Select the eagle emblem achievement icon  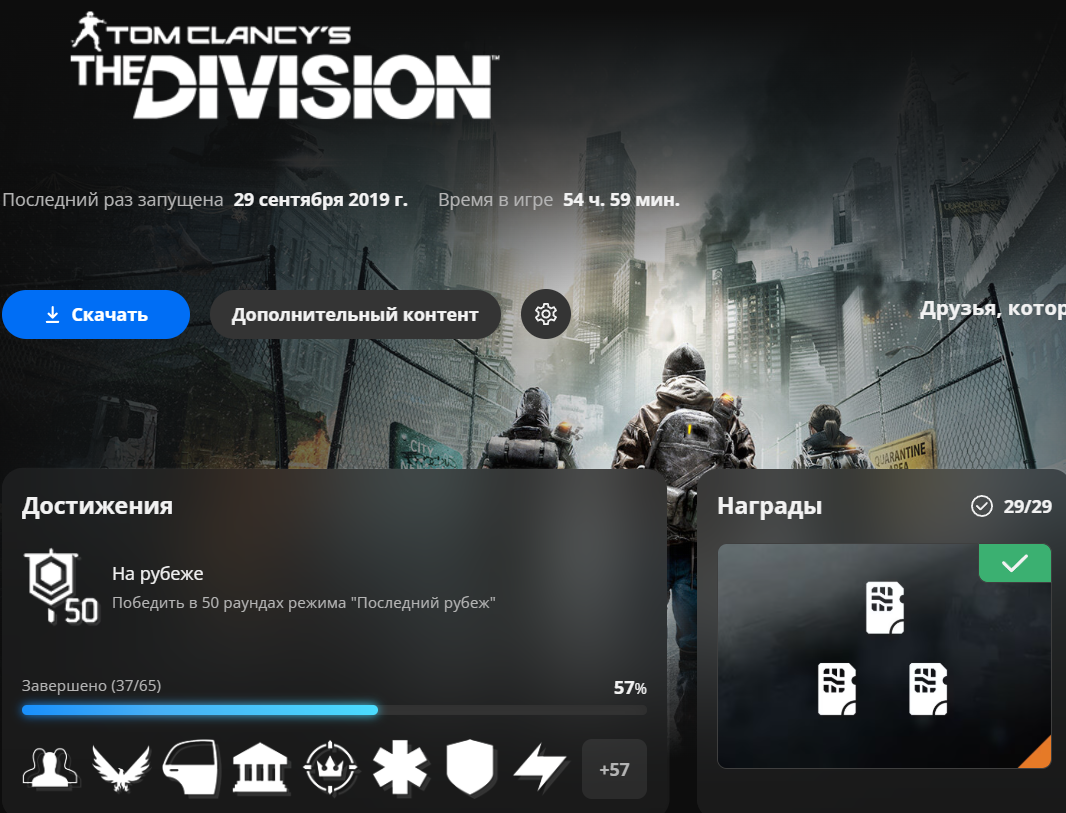[121, 768]
